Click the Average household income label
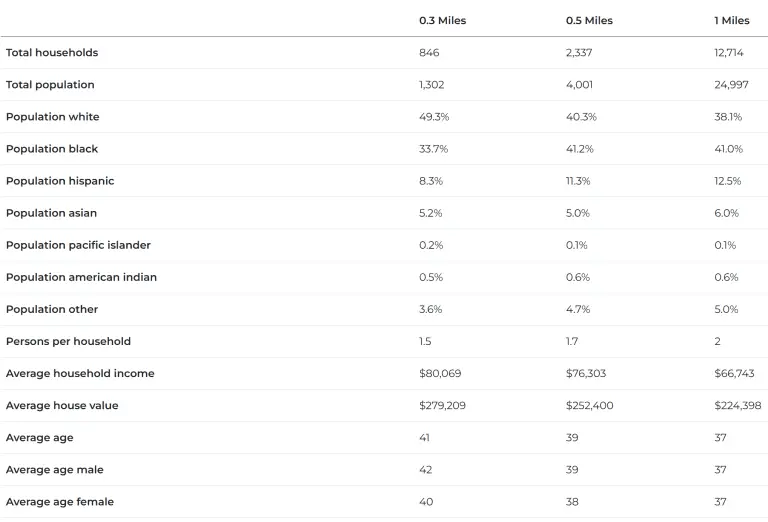Image resolution: width=768 pixels, height=522 pixels. (80, 373)
